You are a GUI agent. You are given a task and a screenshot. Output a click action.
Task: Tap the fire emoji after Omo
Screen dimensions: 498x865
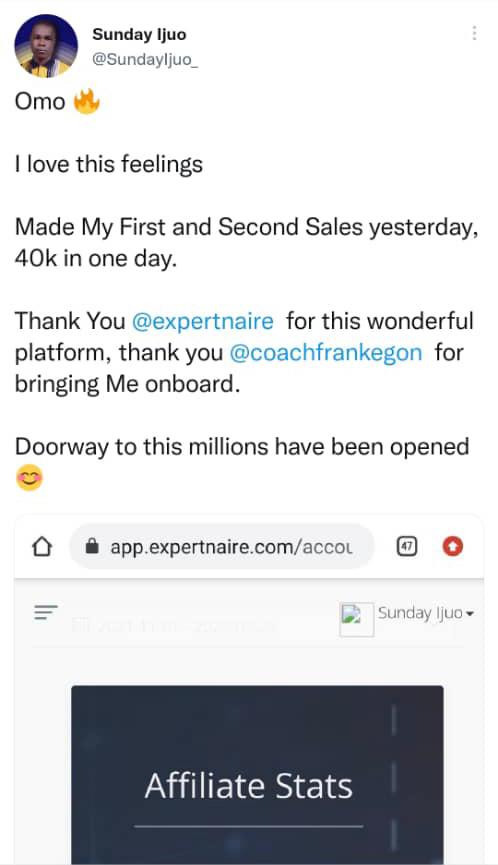(87, 102)
